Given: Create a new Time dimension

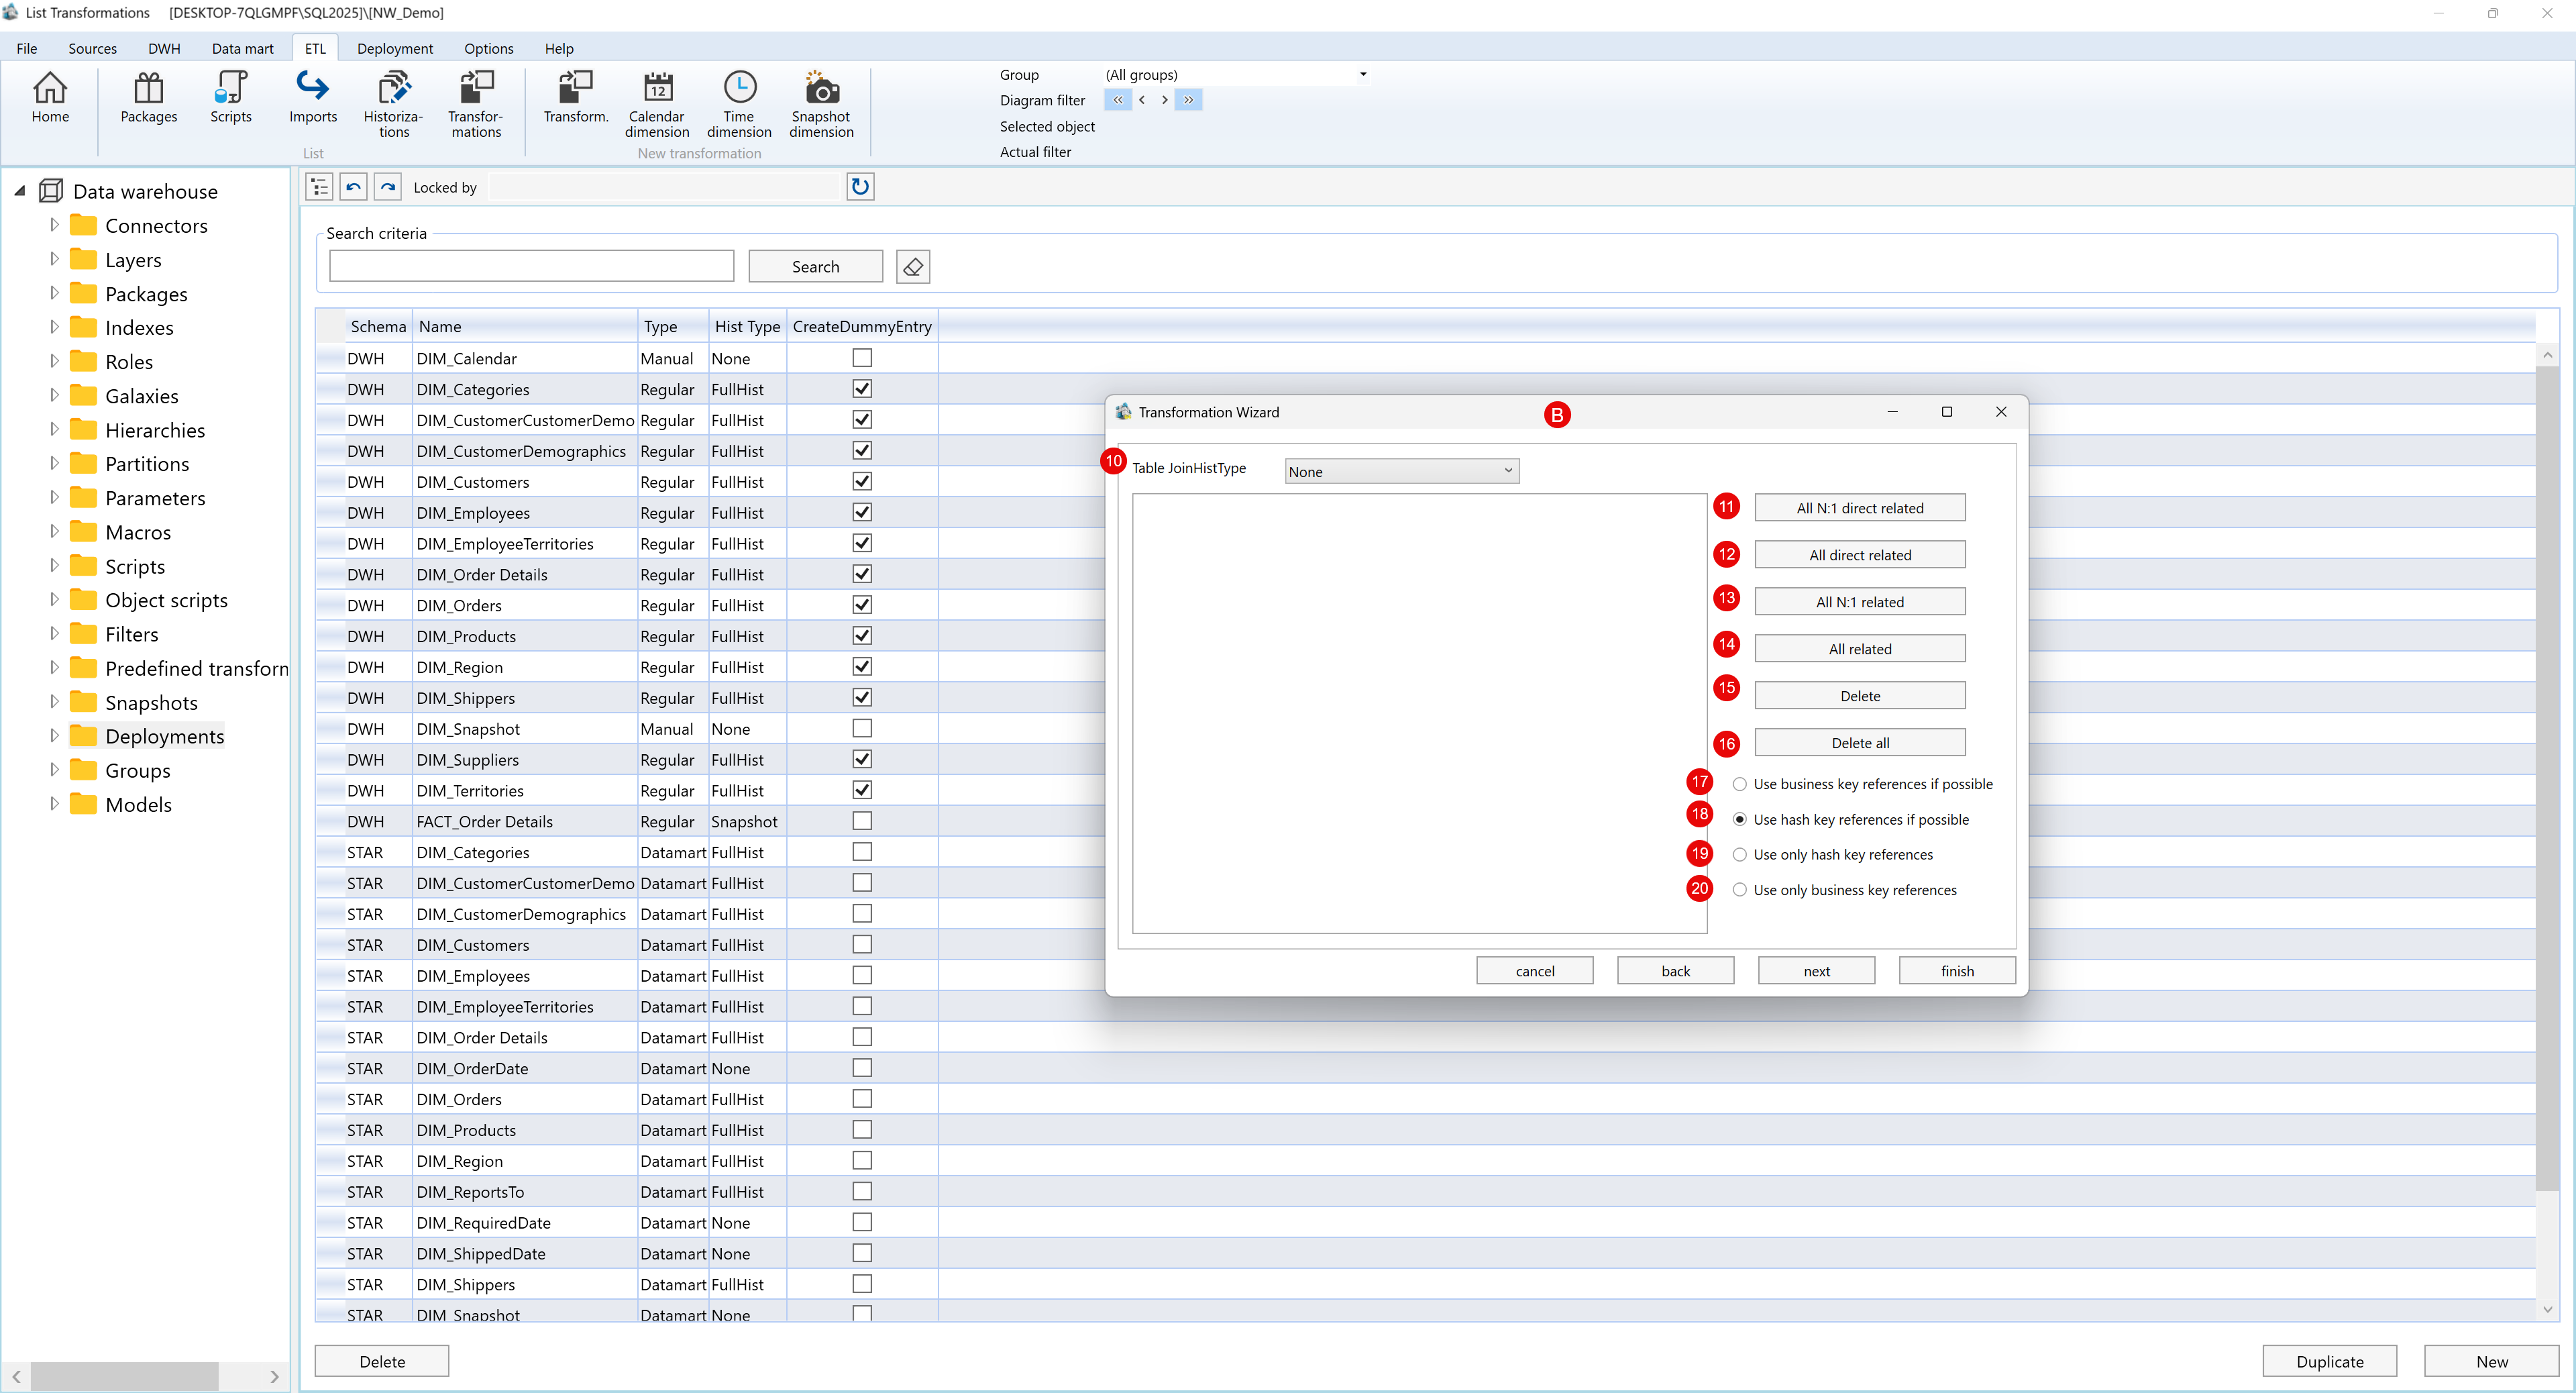Looking at the screenshot, I should 738,103.
